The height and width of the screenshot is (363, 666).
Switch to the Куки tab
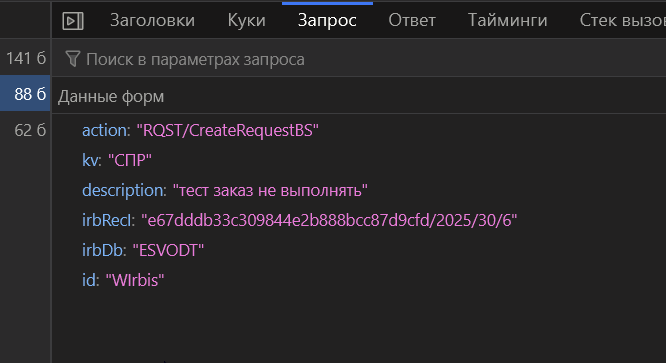click(x=246, y=20)
